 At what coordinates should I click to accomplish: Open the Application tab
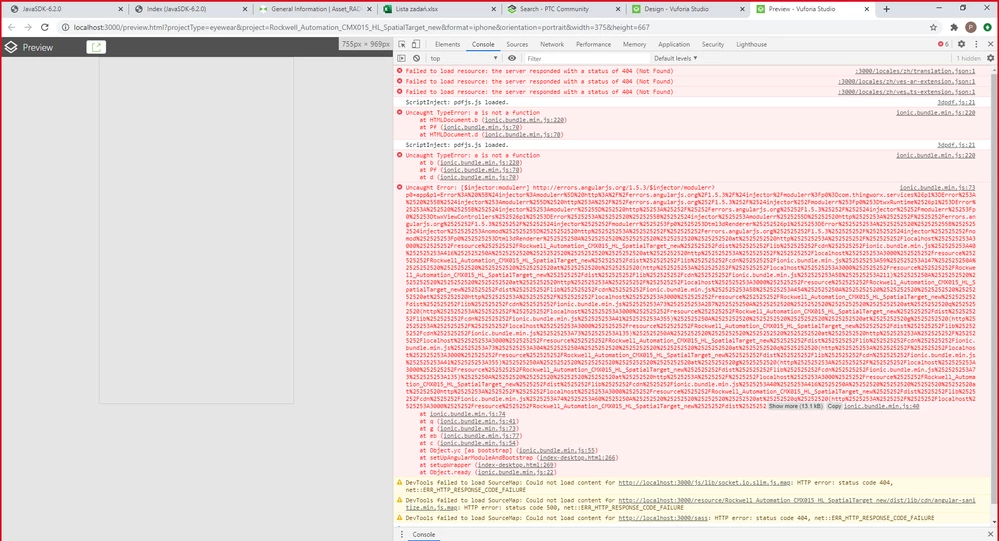pos(673,44)
